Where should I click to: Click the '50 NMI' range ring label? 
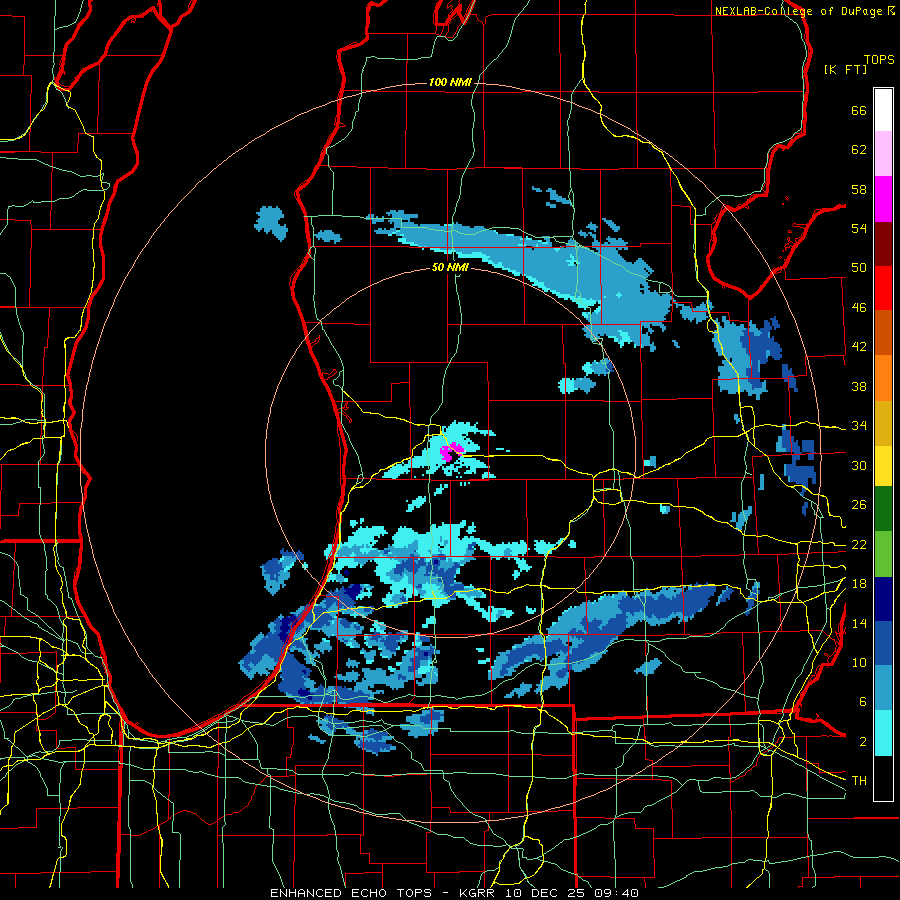pos(450,268)
